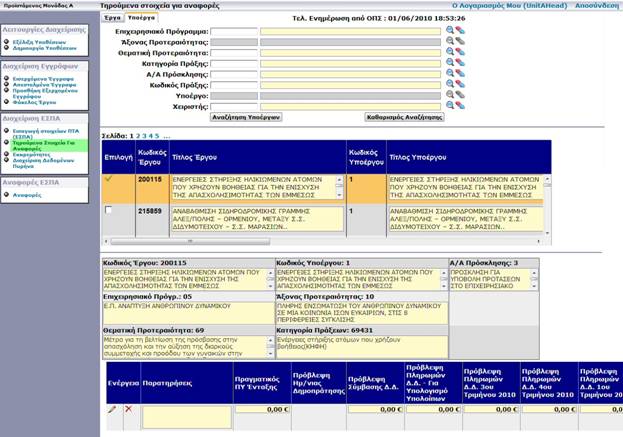Click the Κωδικός Πράξης input field

point(351,86)
